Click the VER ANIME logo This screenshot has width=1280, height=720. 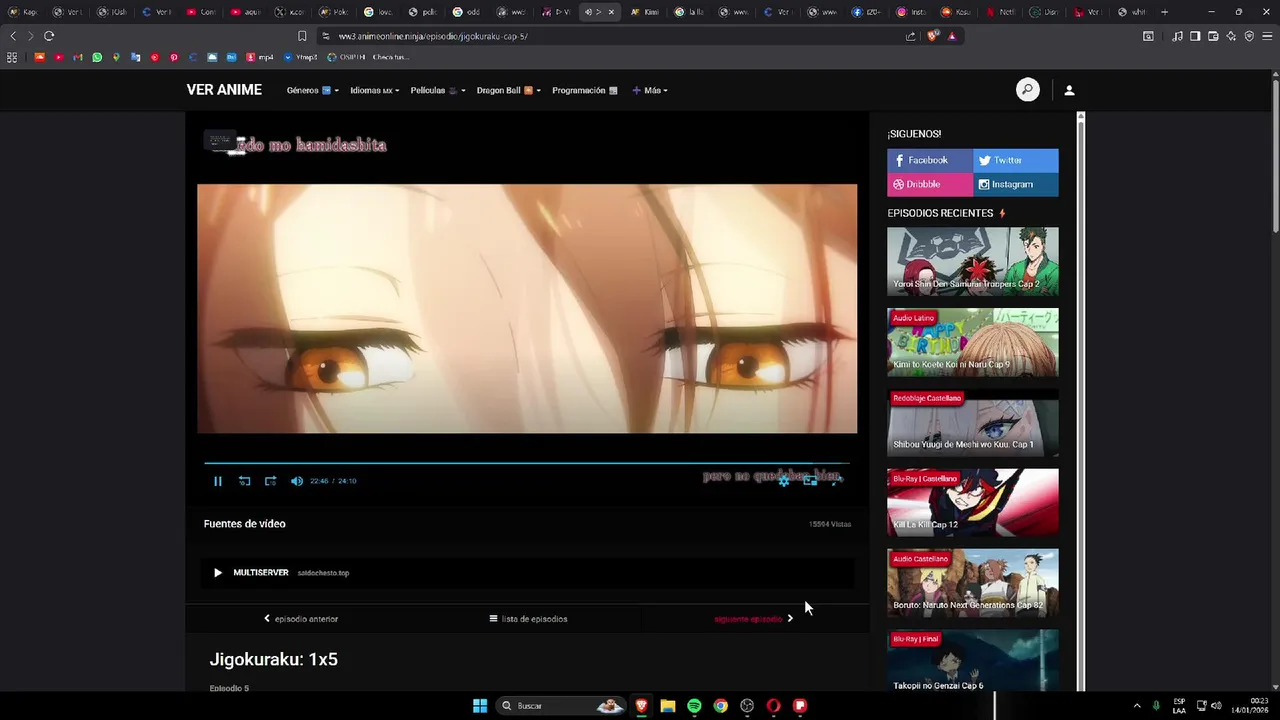pos(224,90)
